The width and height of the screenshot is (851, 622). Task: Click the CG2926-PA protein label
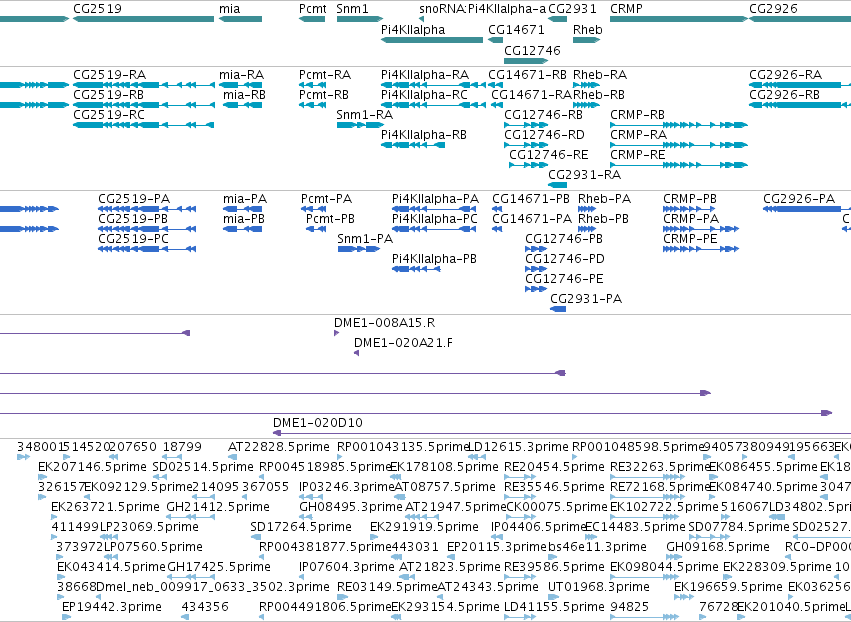[799, 199]
